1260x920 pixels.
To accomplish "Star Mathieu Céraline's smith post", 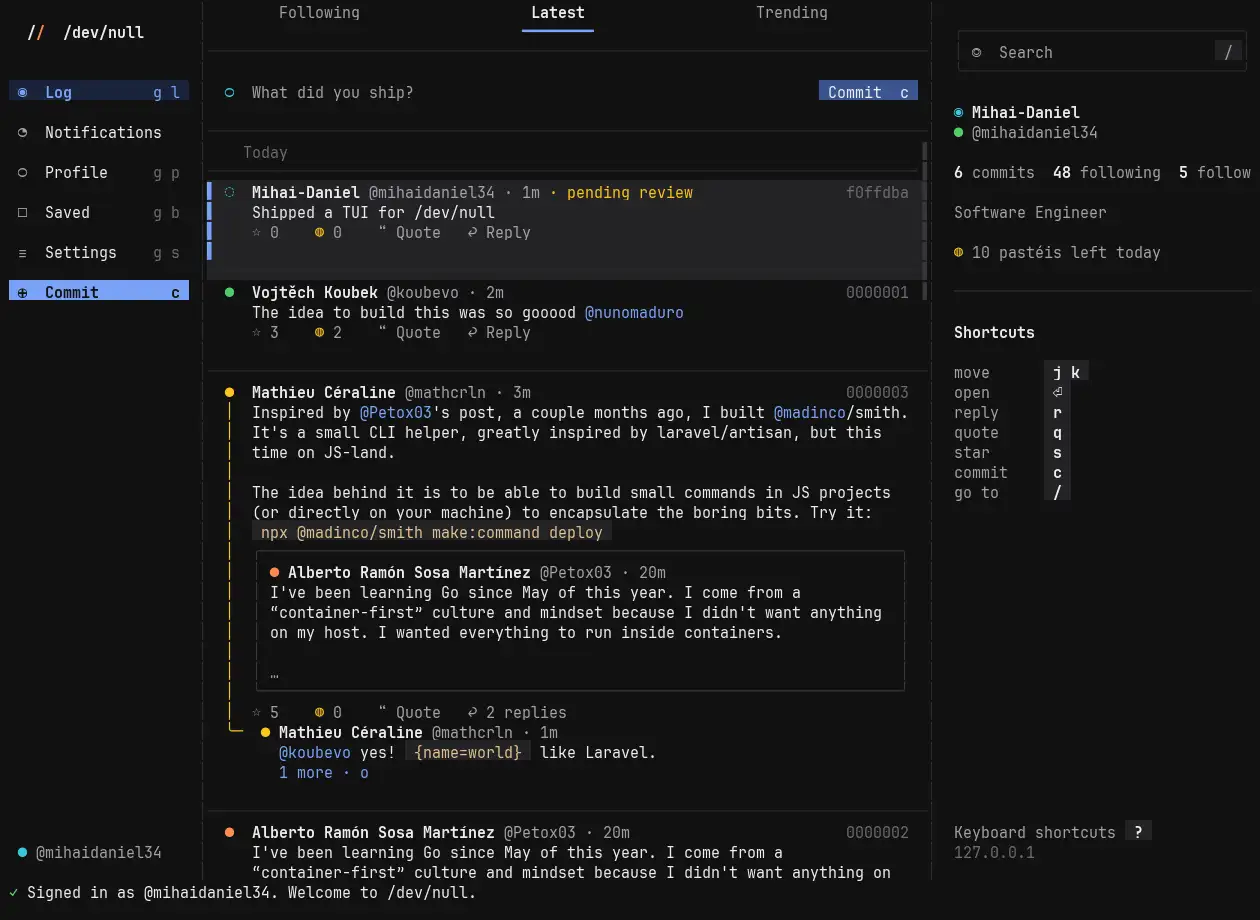I will (x=257, y=712).
